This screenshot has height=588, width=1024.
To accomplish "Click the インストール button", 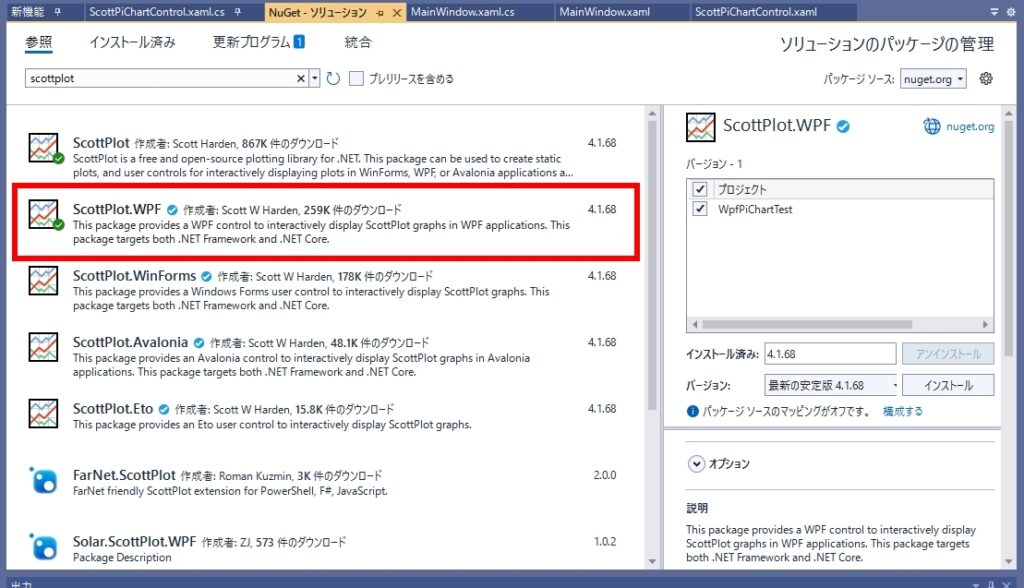I will (x=948, y=385).
